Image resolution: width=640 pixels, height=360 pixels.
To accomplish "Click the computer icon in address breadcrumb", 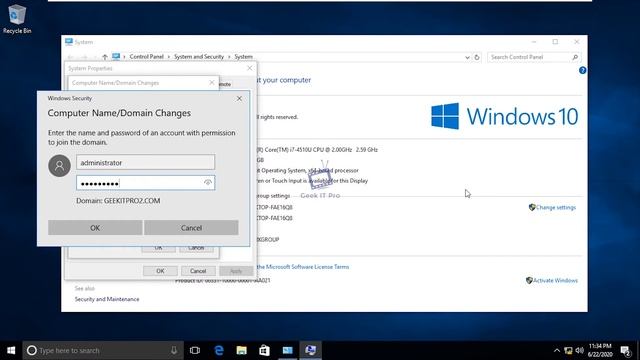I will [x=116, y=56].
